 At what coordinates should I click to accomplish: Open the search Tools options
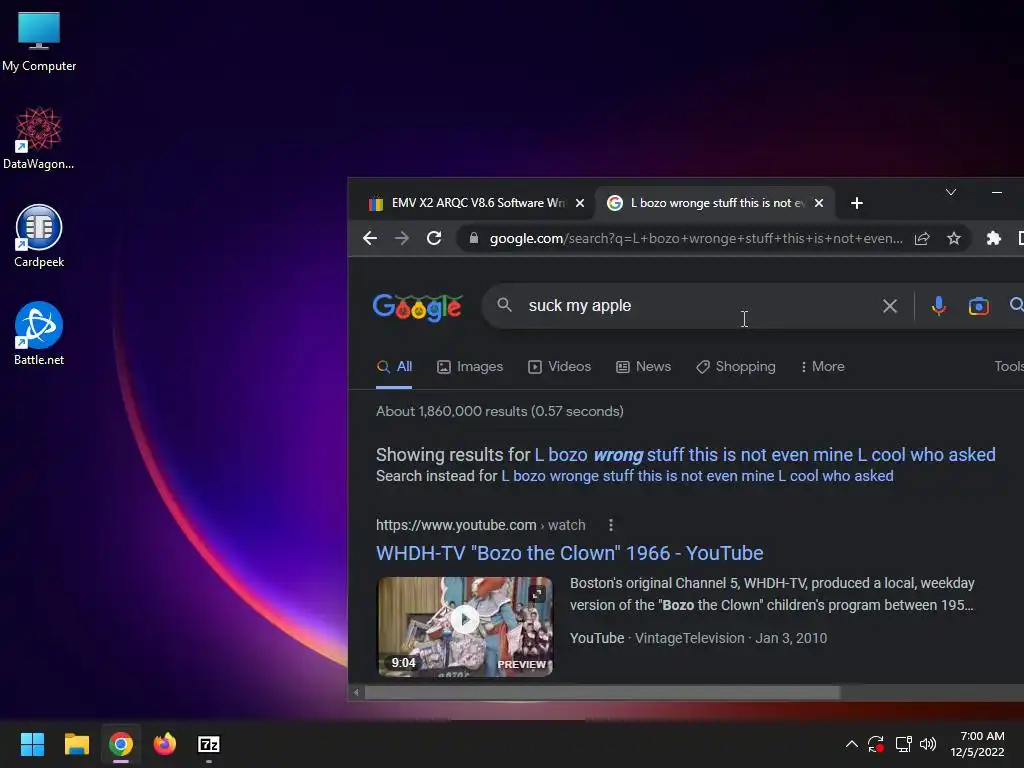pos(1009,367)
